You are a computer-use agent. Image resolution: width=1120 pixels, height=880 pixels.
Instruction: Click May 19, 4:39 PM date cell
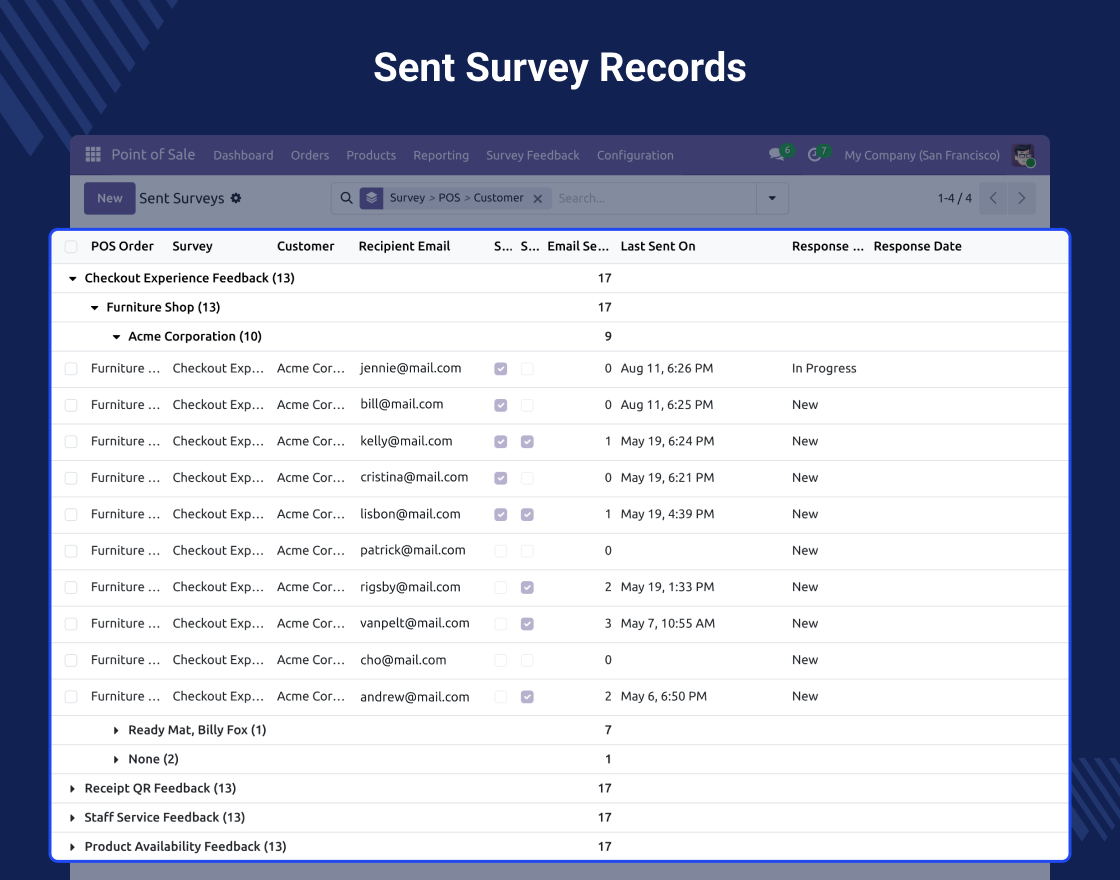pyautogui.click(x=667, y=514)
